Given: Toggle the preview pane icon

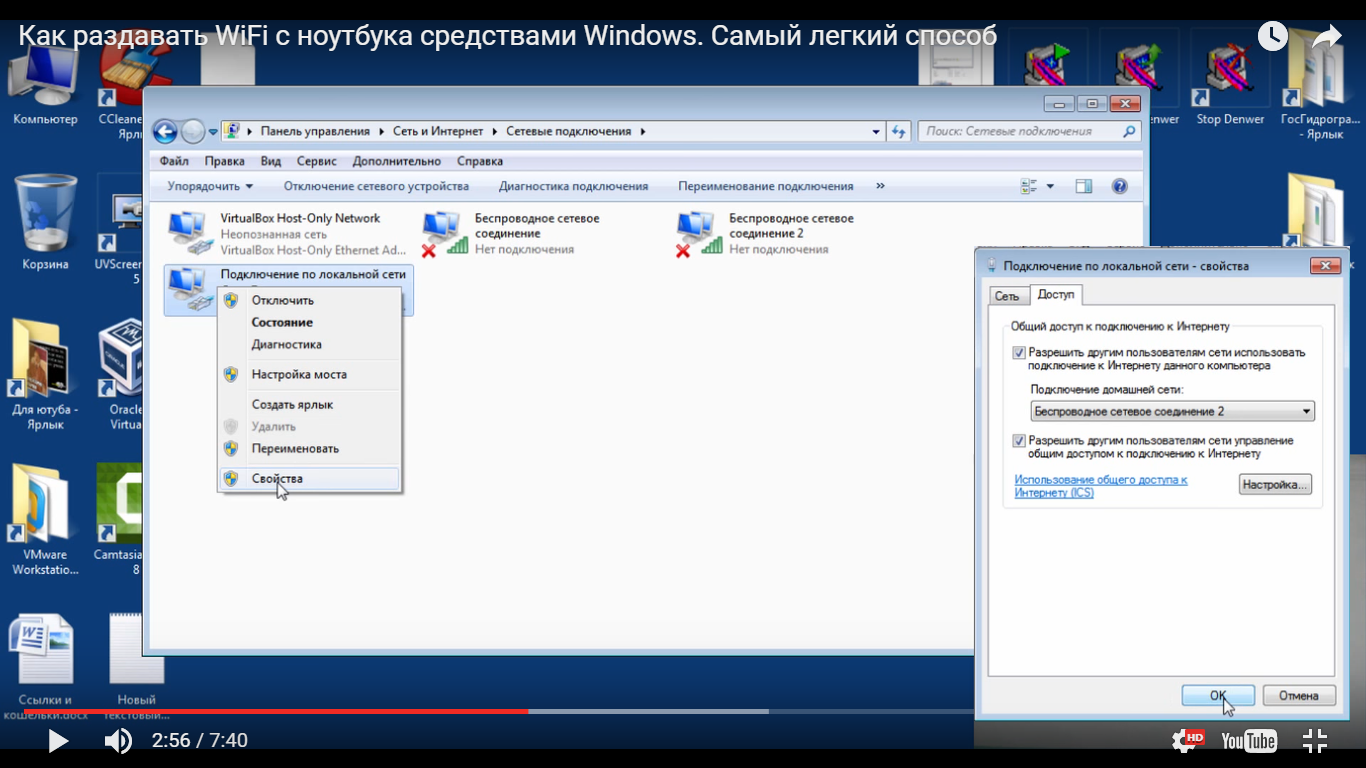Looking at the screenshot, I should point(1084,186).
